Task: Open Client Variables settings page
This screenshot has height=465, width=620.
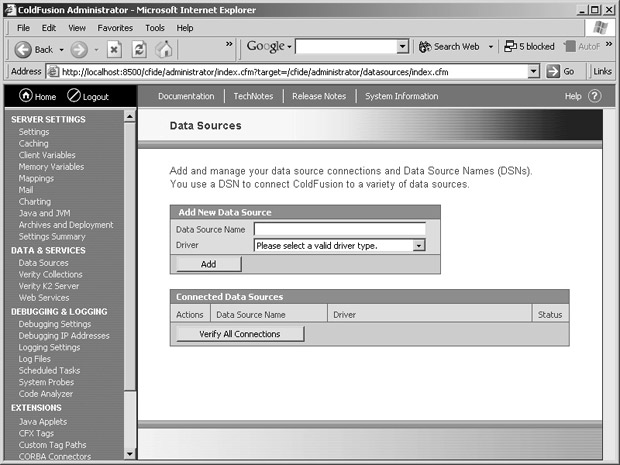Action: pos(47,155)
